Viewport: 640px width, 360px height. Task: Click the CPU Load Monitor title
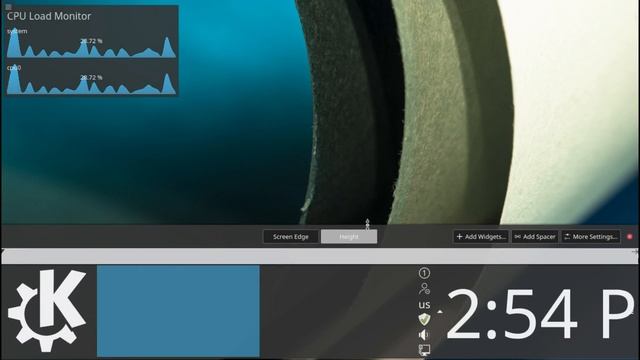coord(49,16)
